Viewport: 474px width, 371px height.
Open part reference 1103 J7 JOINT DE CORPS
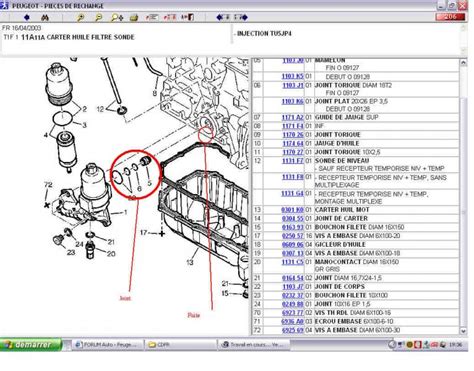click(293, 287)
